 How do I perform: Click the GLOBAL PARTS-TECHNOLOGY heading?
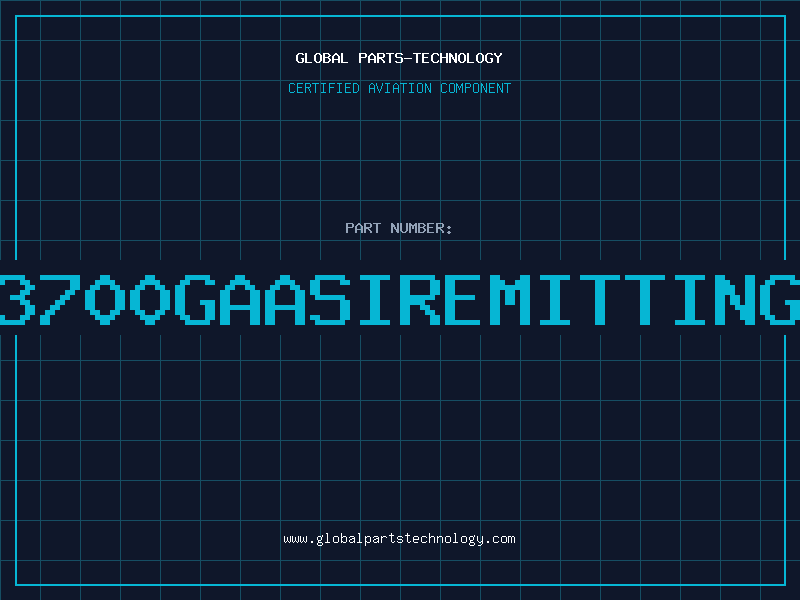[x=399, y=58]
